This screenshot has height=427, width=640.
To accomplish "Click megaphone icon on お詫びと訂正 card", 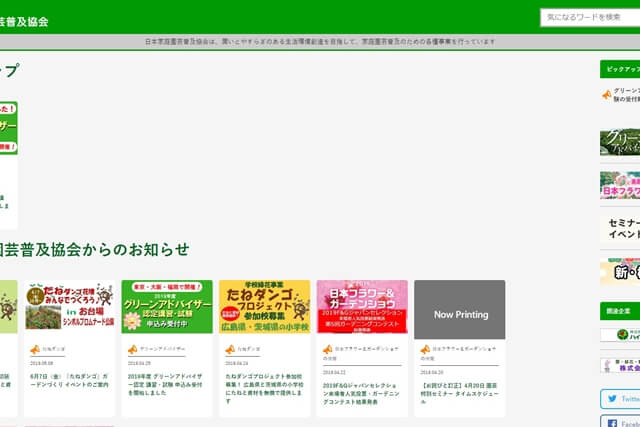I will tap(425, 349).
